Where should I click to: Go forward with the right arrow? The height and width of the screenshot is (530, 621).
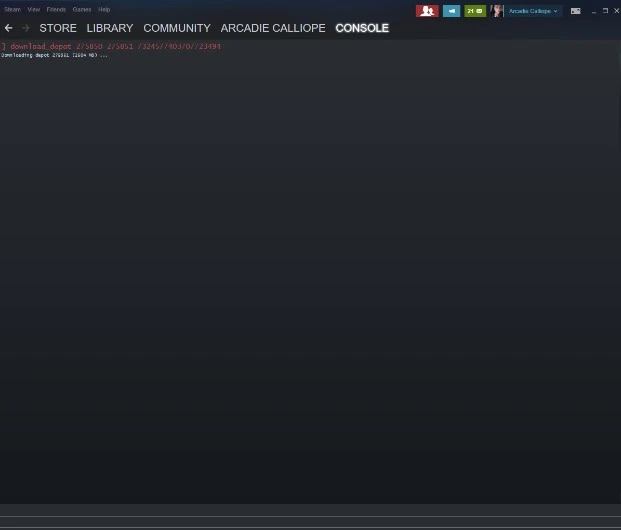(26, 28)
